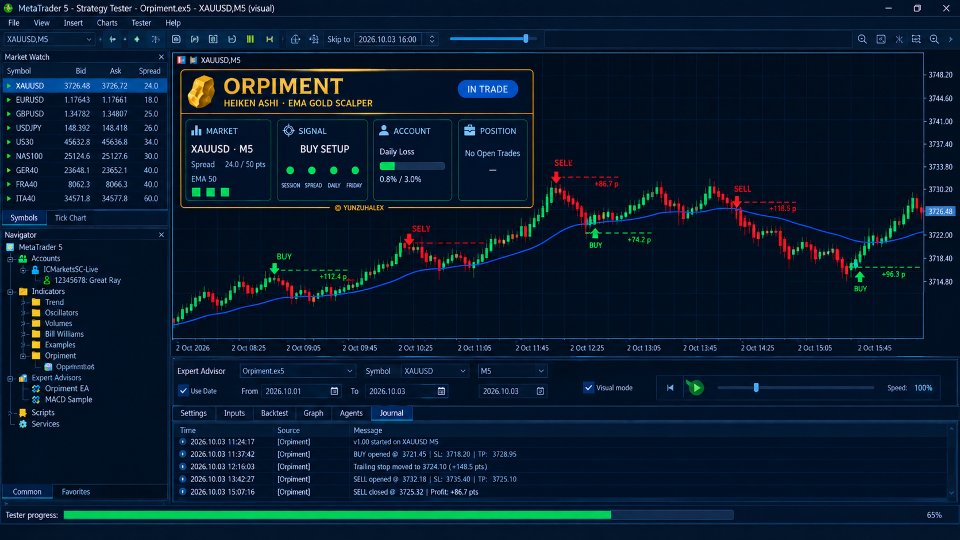The width and height of the screenshot is (960, 540).
Task: Select the EURUSD row in Market Watch
Action: pos(84,100)
